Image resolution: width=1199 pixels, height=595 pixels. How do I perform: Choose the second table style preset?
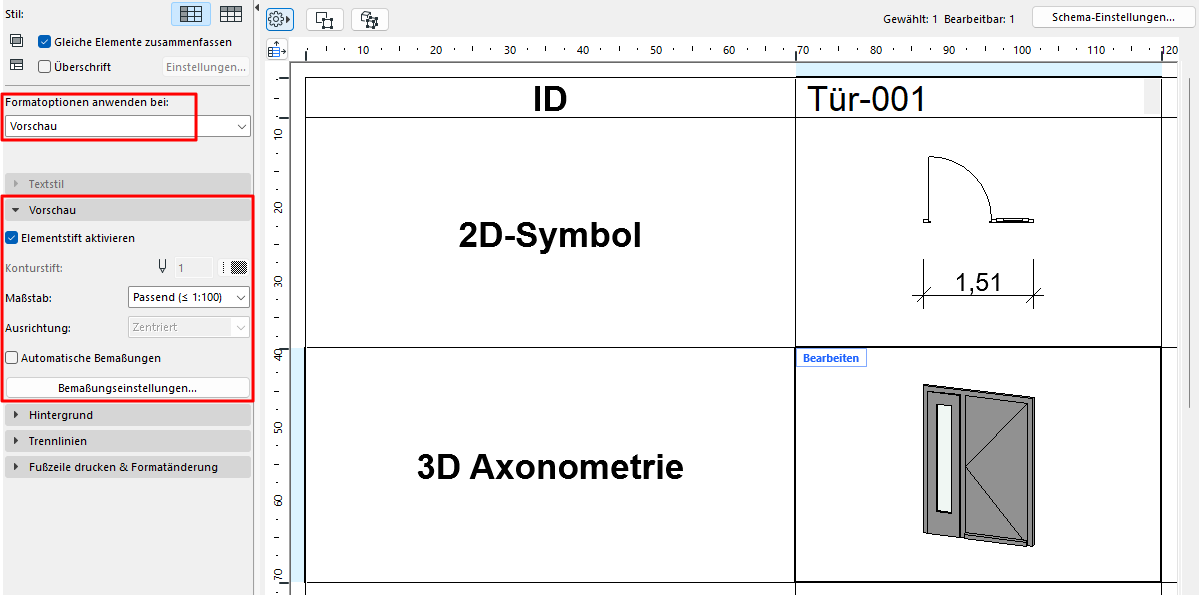(x=231, y=14)
